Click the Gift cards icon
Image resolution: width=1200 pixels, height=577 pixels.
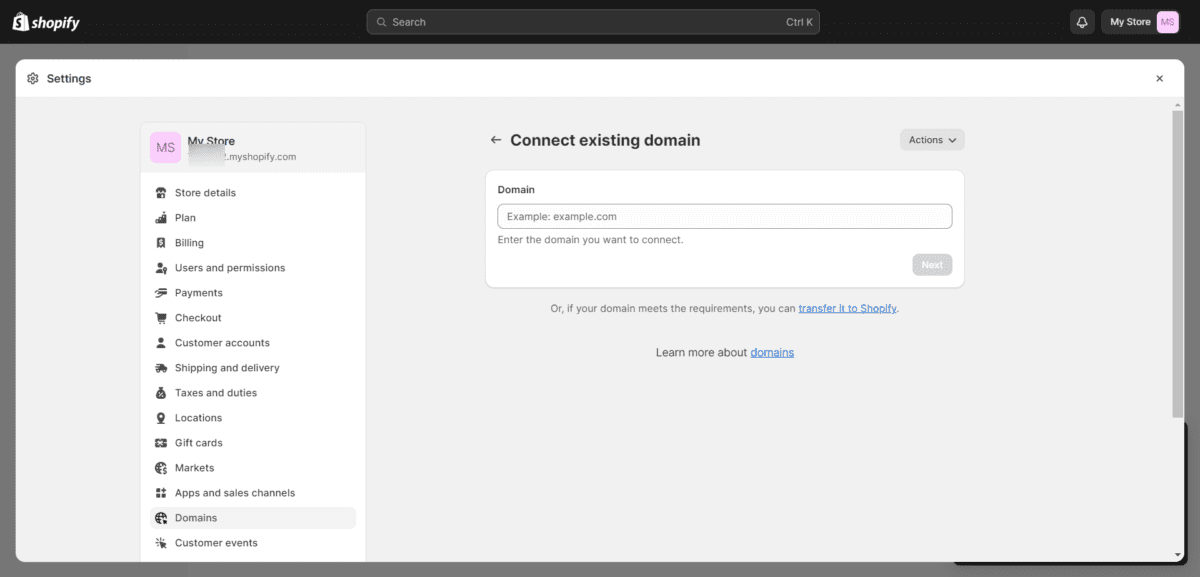pos(161,442)
